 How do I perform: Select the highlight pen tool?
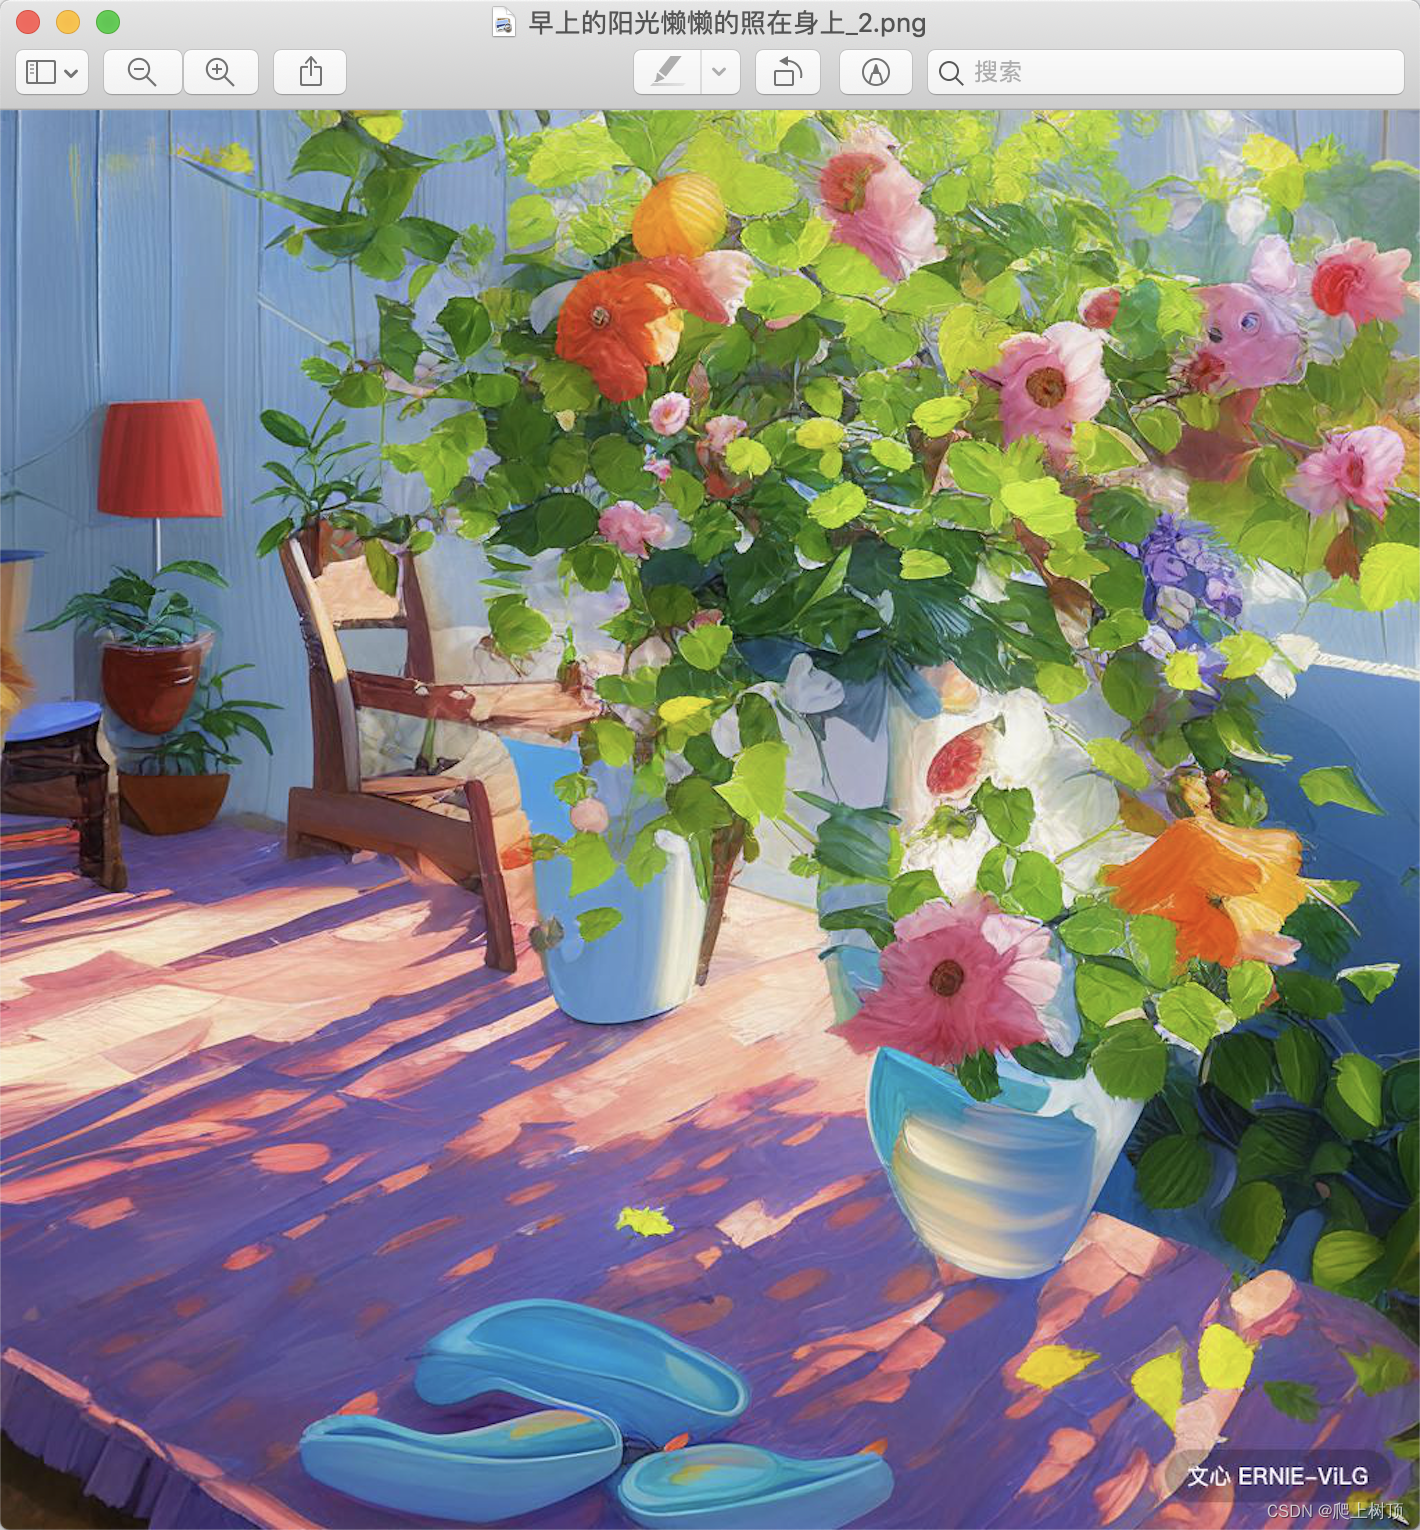pyautogui.click(x=668, y=72)
